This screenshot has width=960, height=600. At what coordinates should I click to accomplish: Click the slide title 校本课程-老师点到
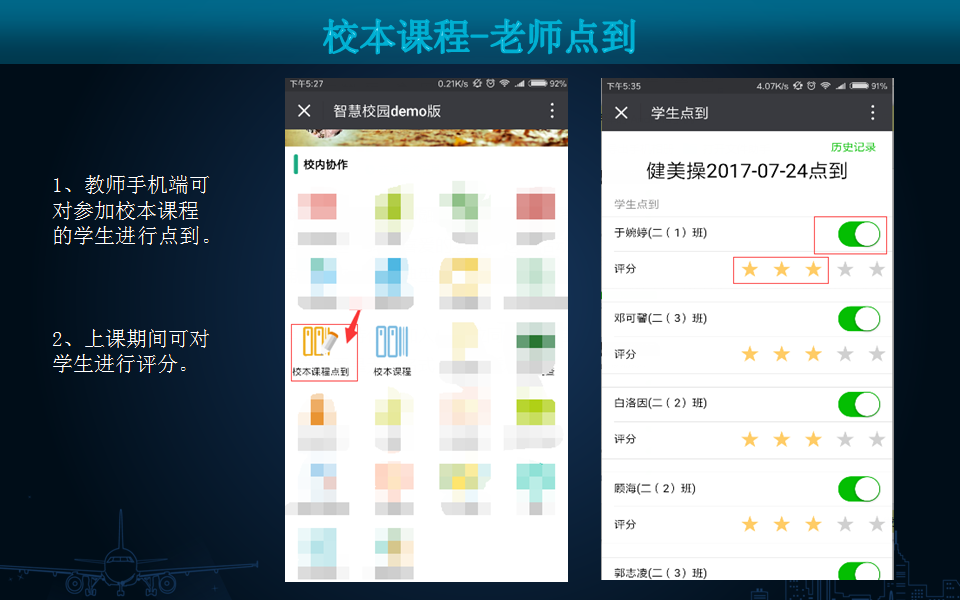479,36
